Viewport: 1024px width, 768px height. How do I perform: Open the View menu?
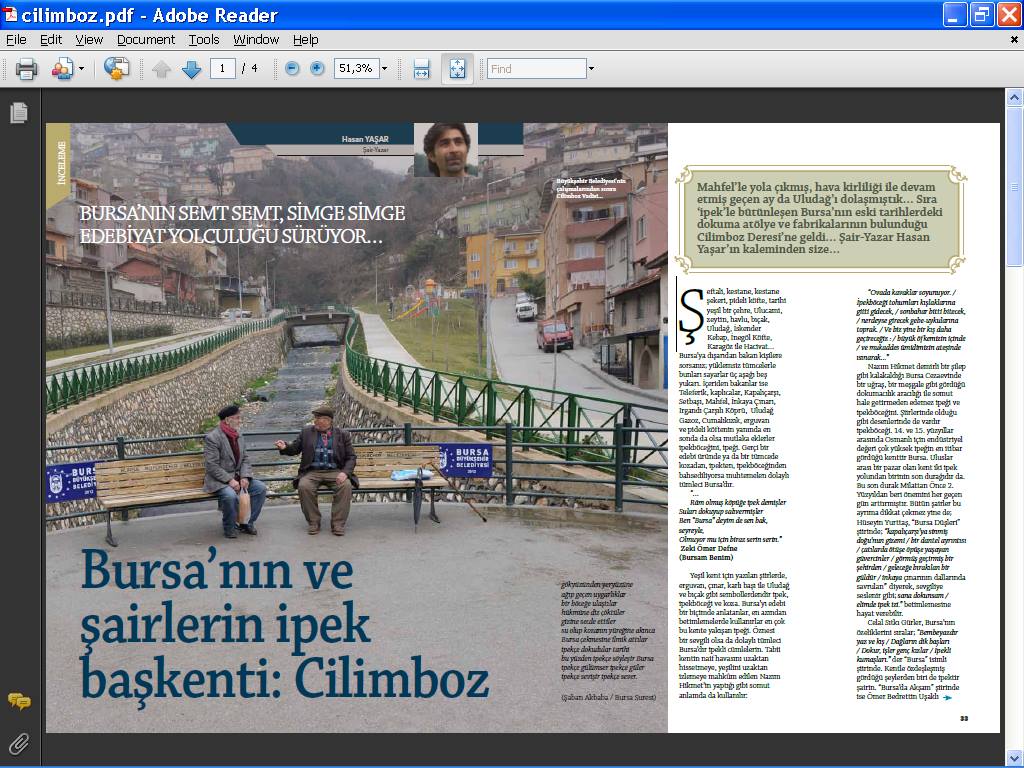[x=89, y=40]
